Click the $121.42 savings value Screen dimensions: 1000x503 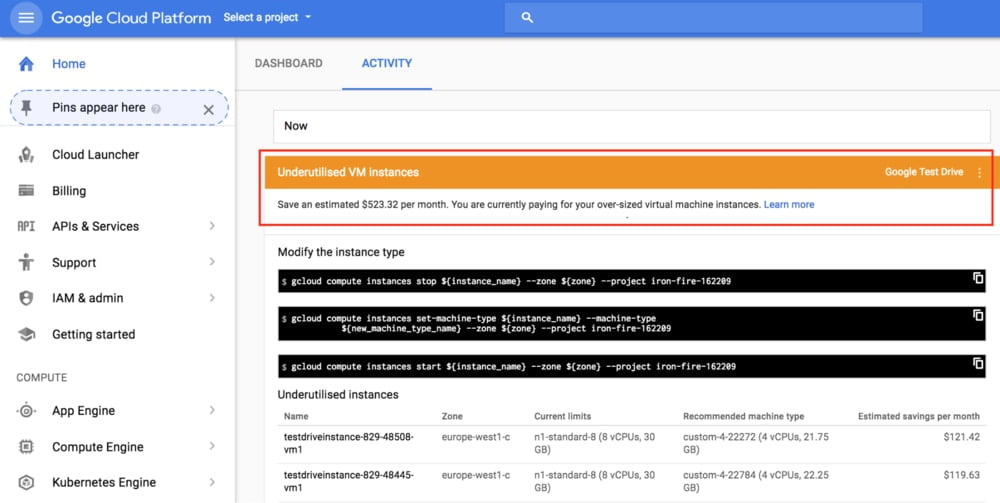click(x=962, y=437)
